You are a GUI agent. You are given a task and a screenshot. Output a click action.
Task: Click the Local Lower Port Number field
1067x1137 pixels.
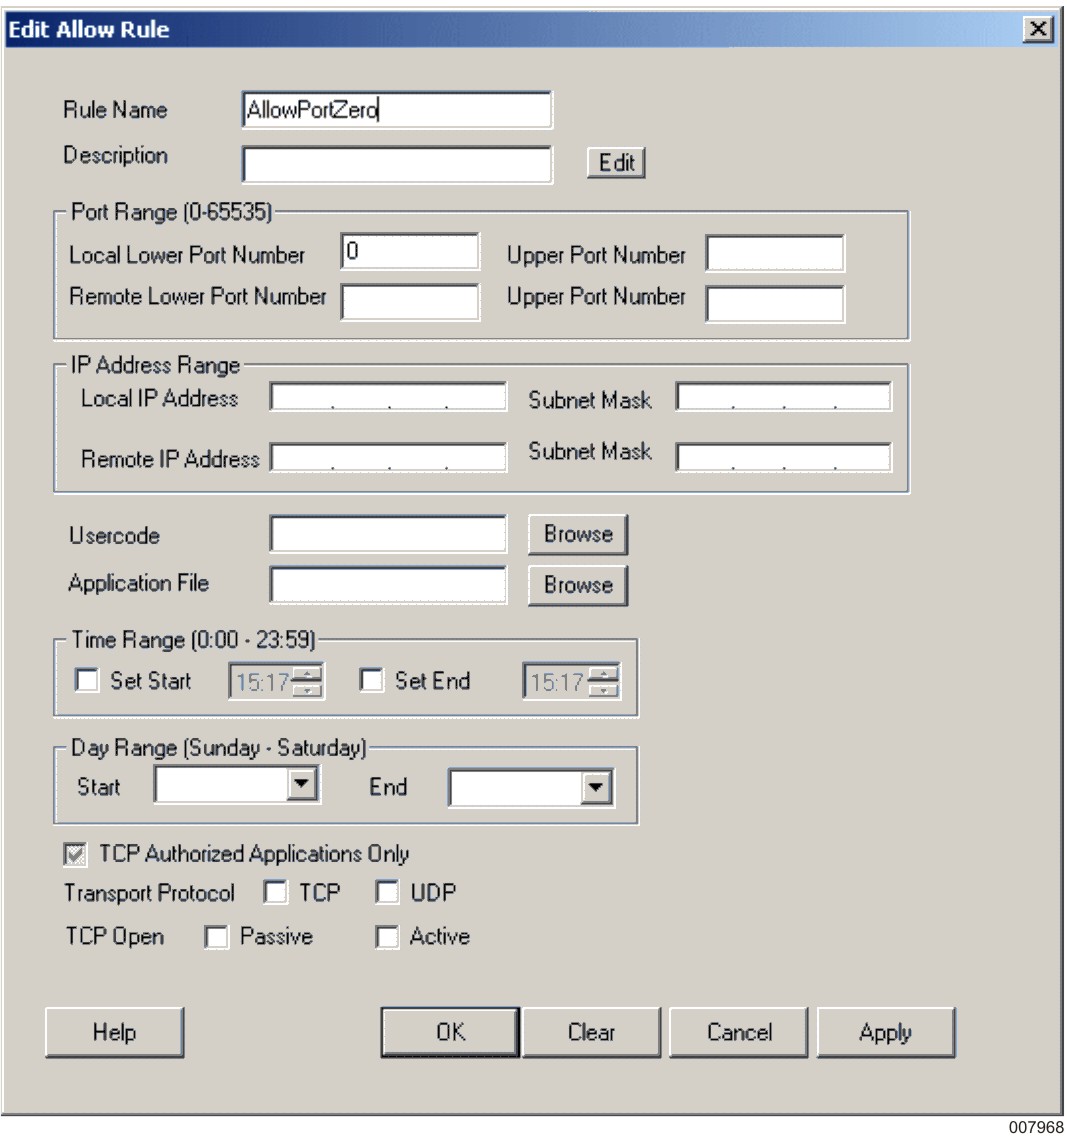click(410, 254)
